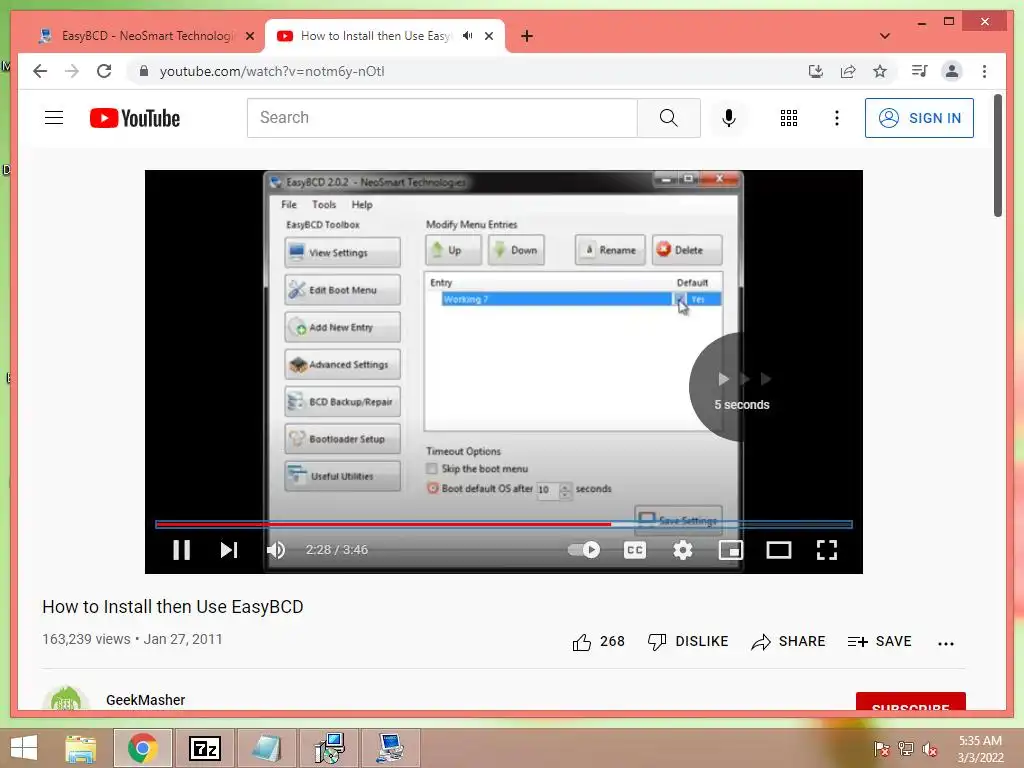Open YouTube settings three-dot menu
This screenshot has width=1024, height=768.
click(x=837, y=118)
